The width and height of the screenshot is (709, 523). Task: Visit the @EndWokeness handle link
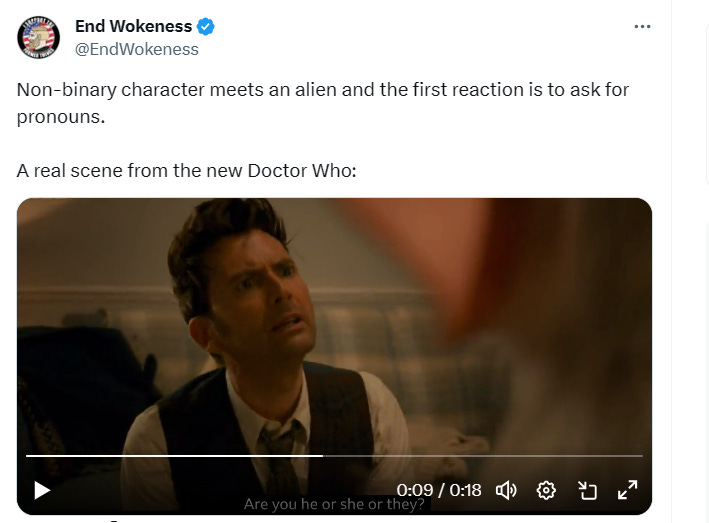tap(137, 49)
